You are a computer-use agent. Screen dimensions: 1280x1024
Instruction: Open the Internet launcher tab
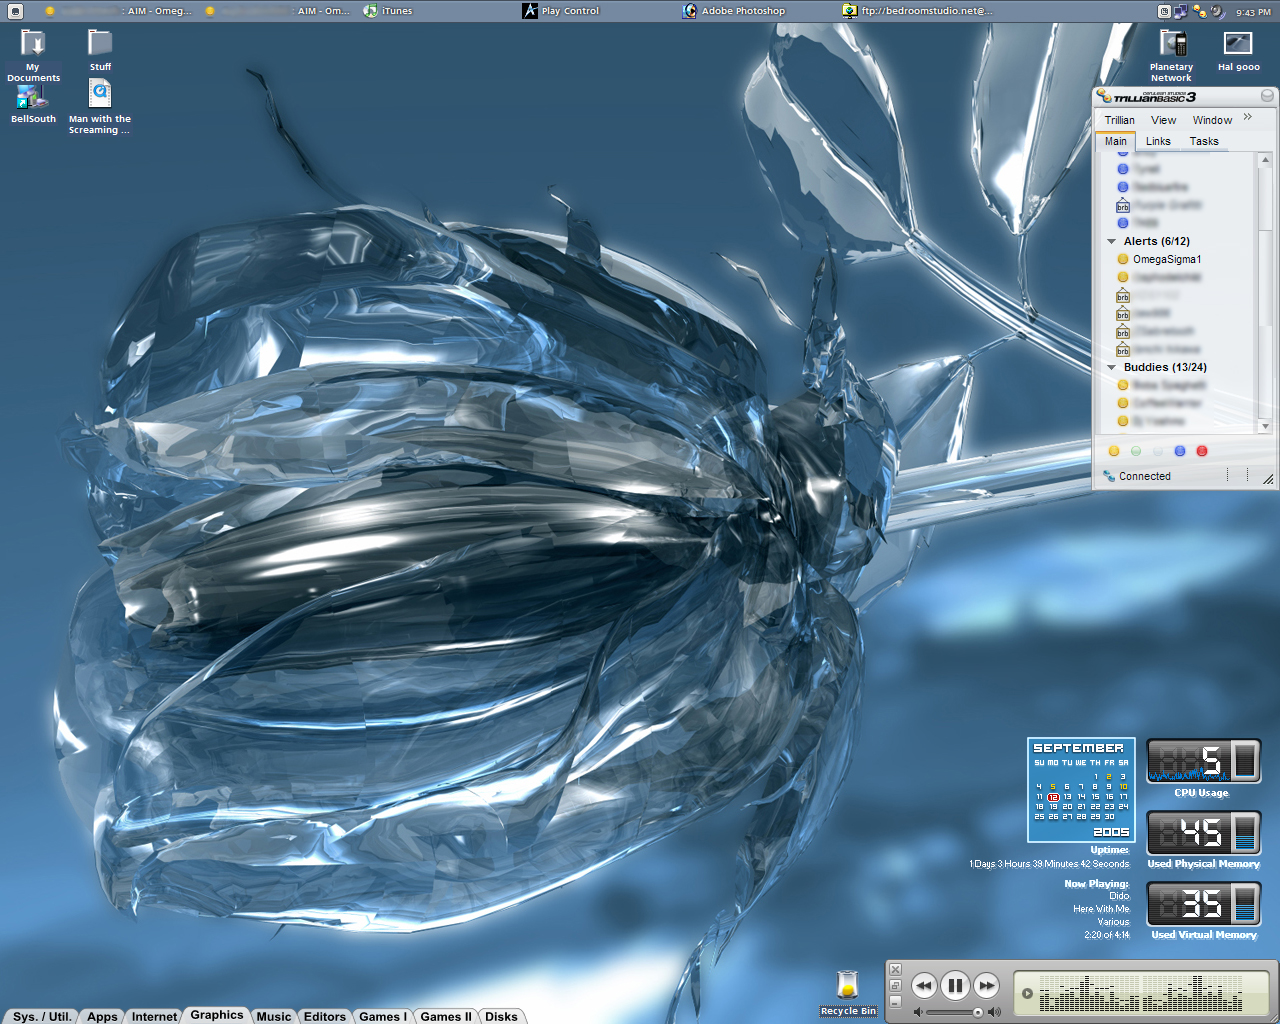tap(154, 1016)
